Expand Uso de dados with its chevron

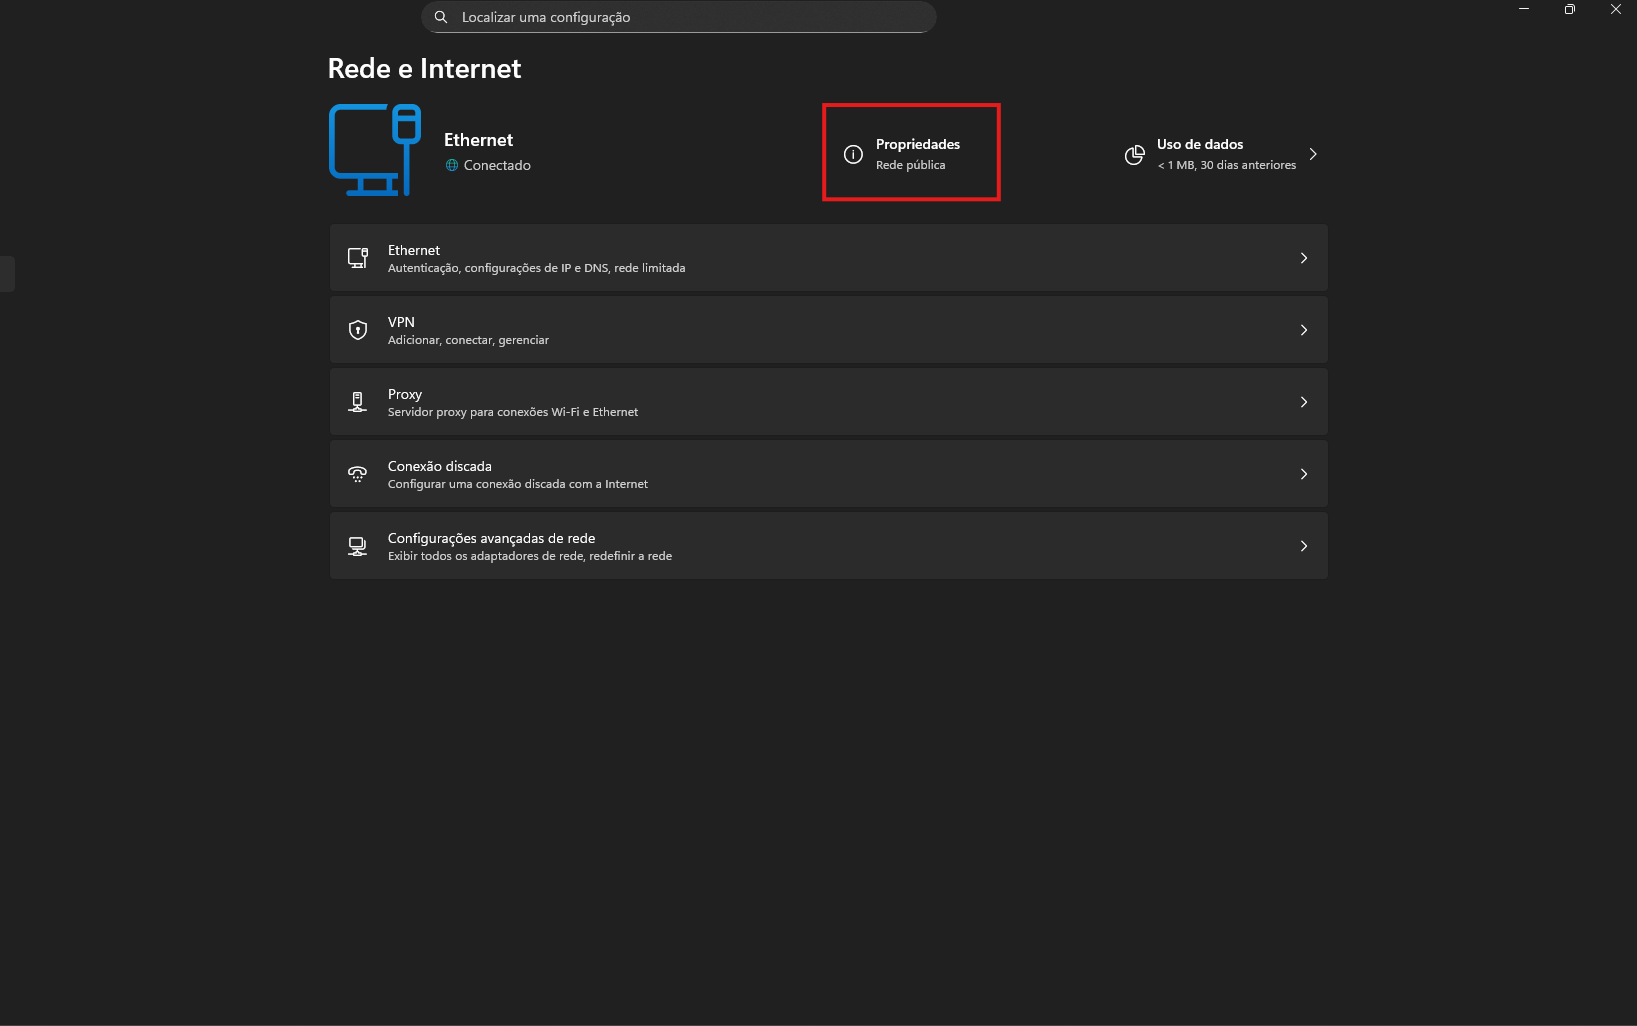click(1313, 154)
